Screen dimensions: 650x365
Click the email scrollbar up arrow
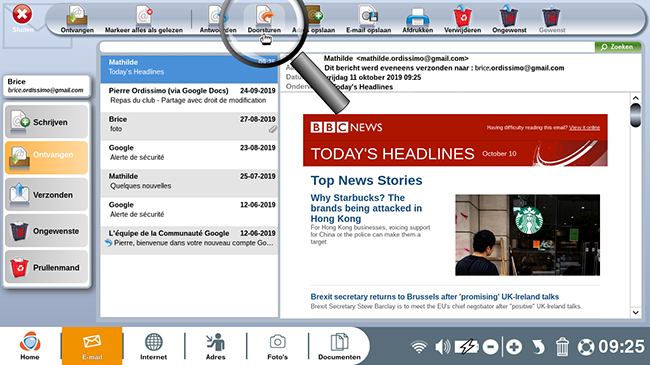(635, 98)
